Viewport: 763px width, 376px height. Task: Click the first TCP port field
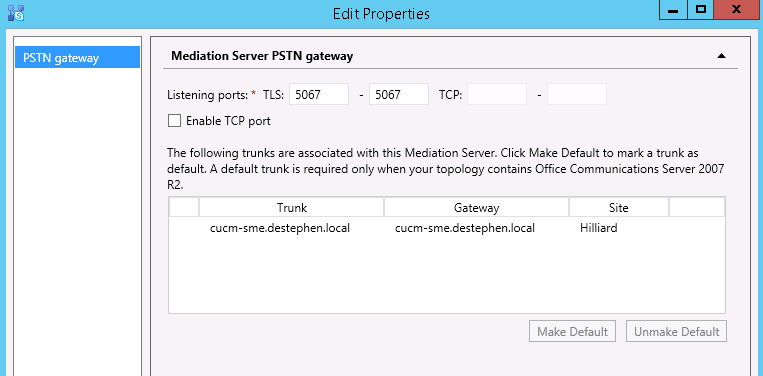coord(497,94)
